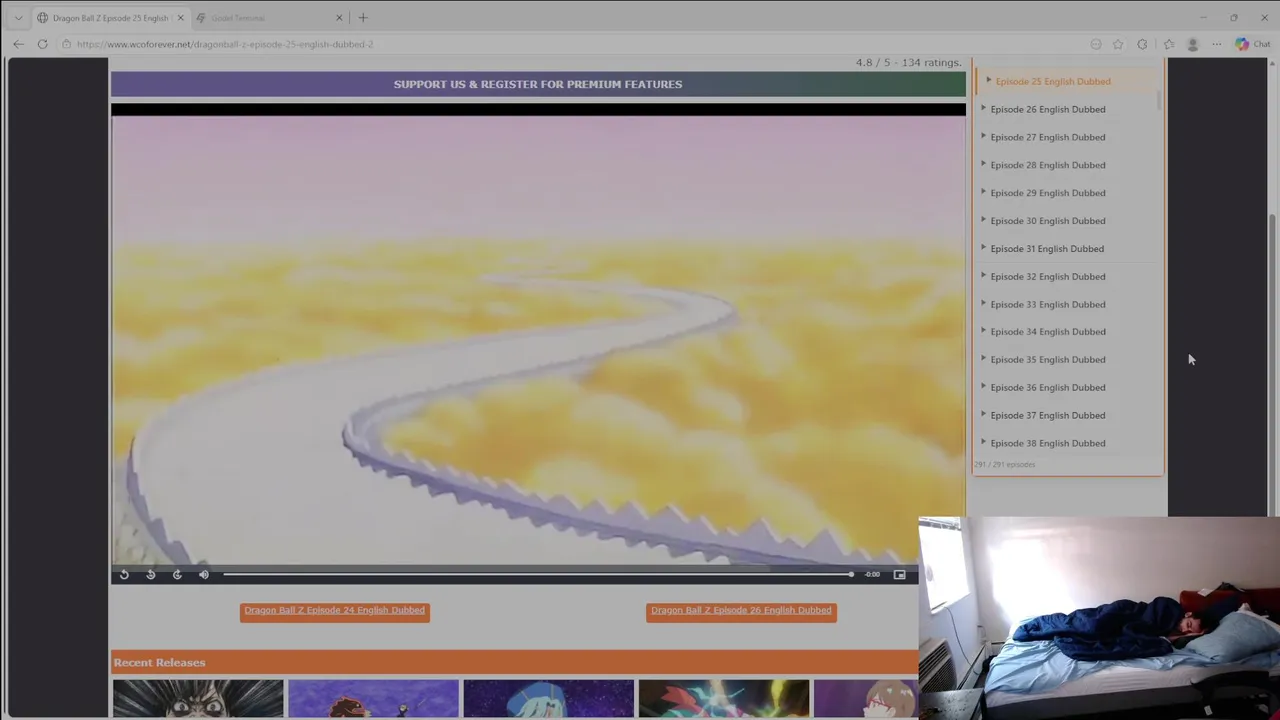Open a new browser tab

[x=363, y=17]
